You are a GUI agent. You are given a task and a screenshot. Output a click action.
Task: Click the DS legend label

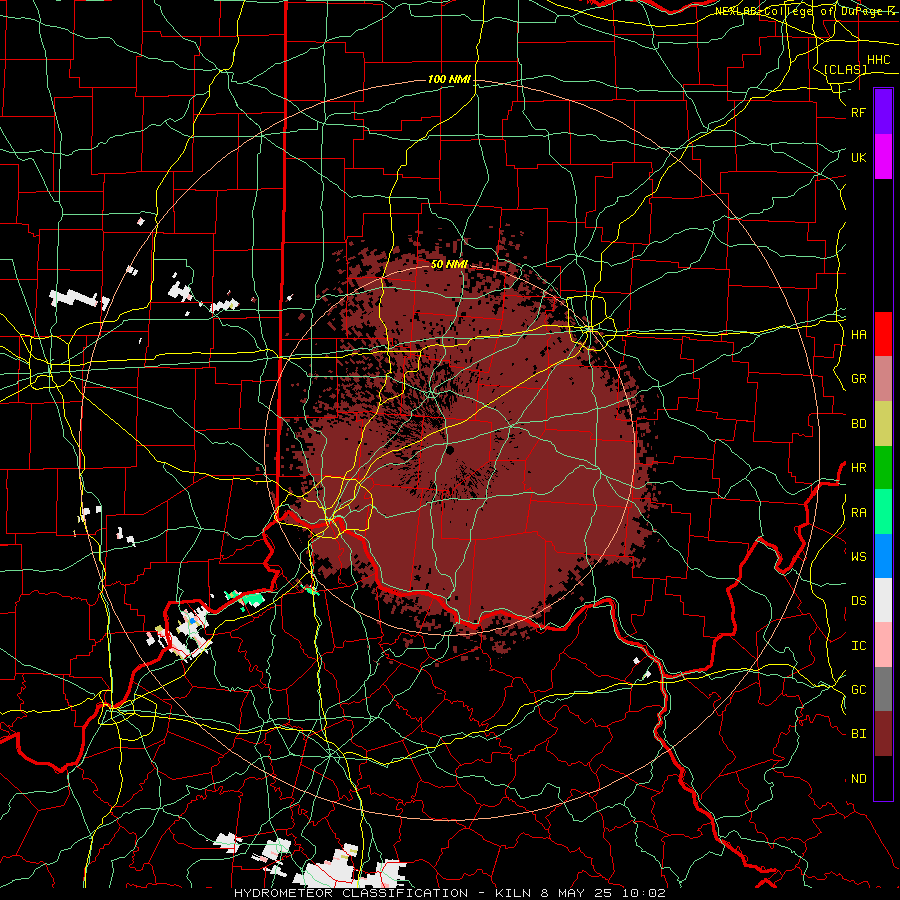858,601
